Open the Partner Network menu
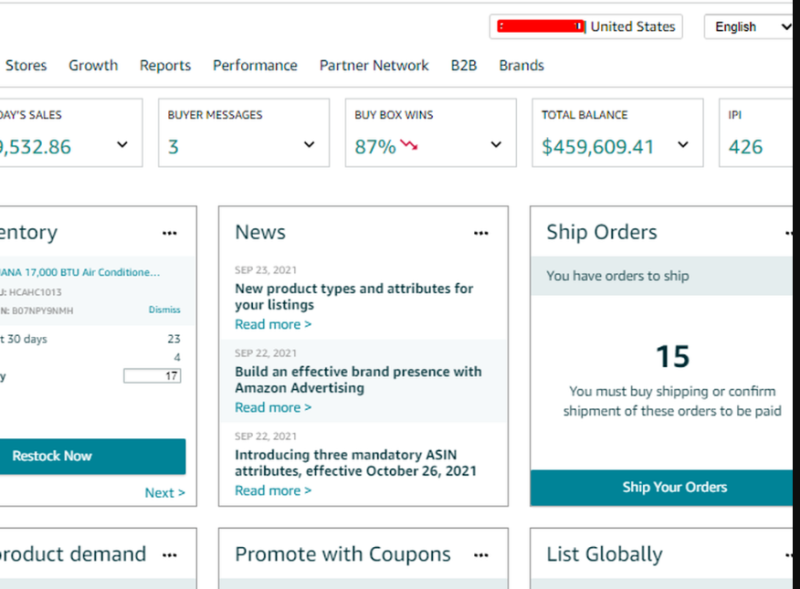Screen dimensions: 800x589 coord(374,65)
